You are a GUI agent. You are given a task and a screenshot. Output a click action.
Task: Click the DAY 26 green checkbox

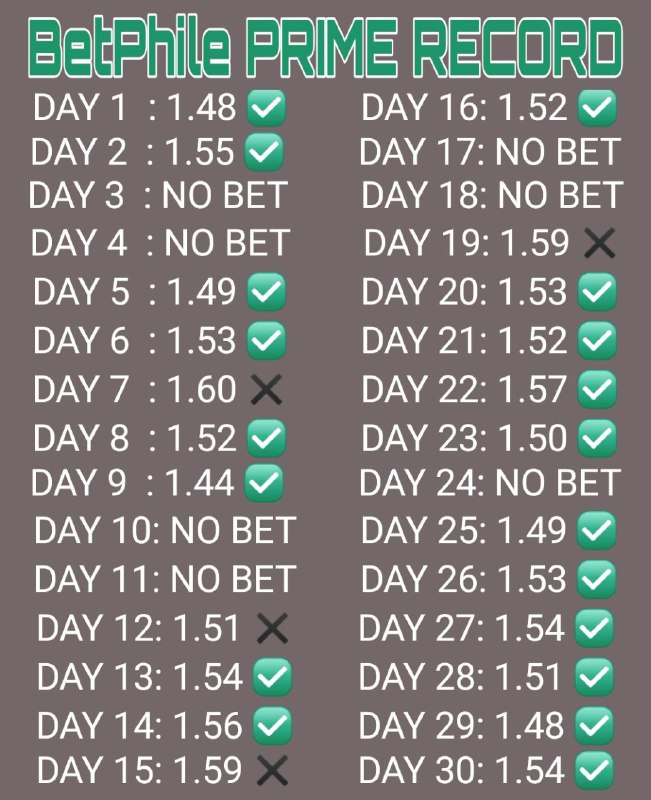coord(596,579)
